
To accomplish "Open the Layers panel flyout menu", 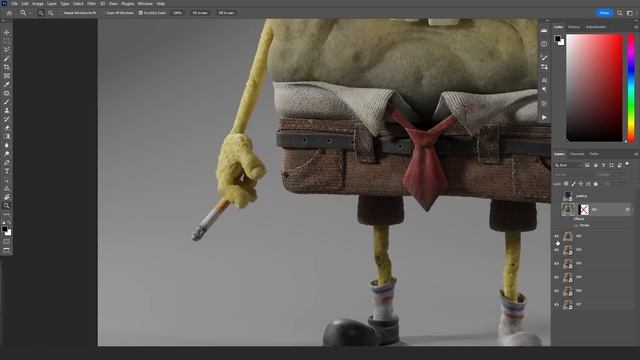I will (636, 154).
